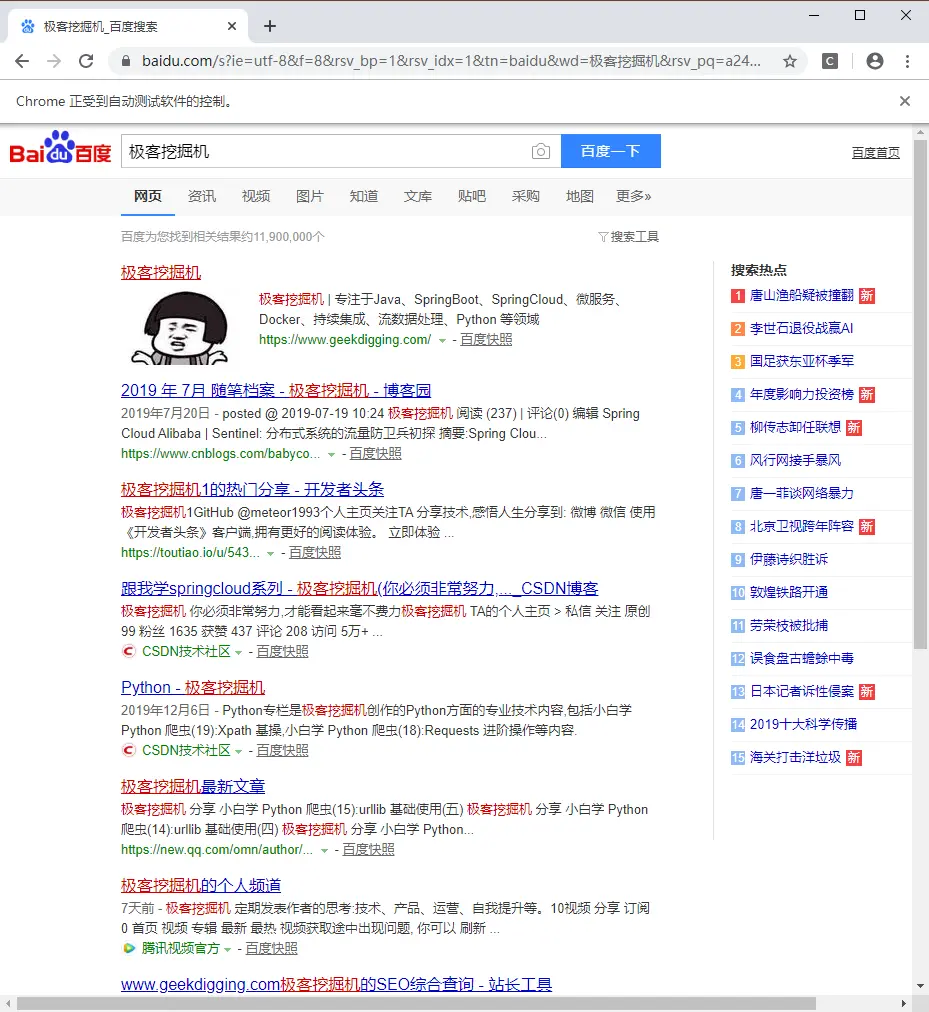
Task: Click CSDN logo under springcloud result
Action: click(x=128, y=651)
